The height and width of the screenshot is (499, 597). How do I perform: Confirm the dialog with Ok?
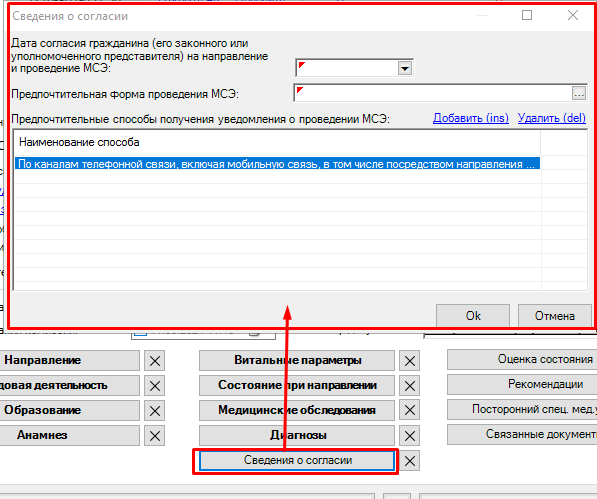[473, 316]
